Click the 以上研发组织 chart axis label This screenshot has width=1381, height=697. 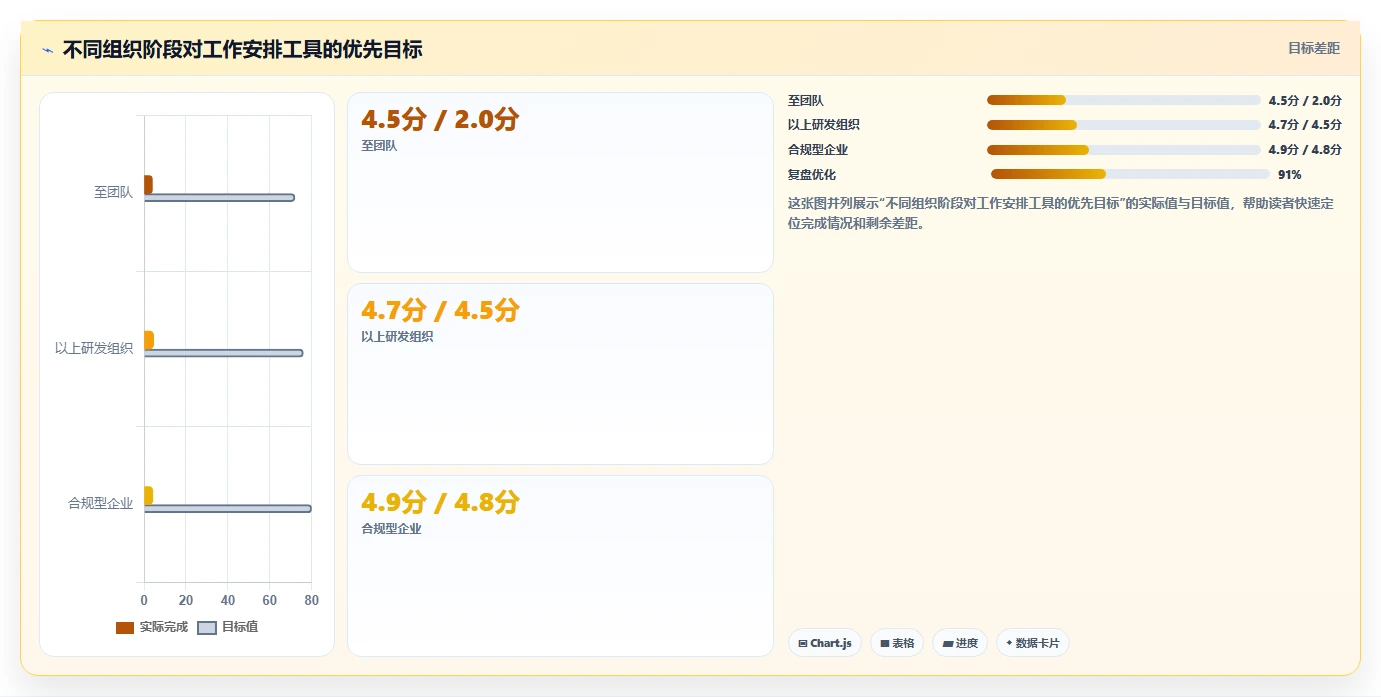94,348
